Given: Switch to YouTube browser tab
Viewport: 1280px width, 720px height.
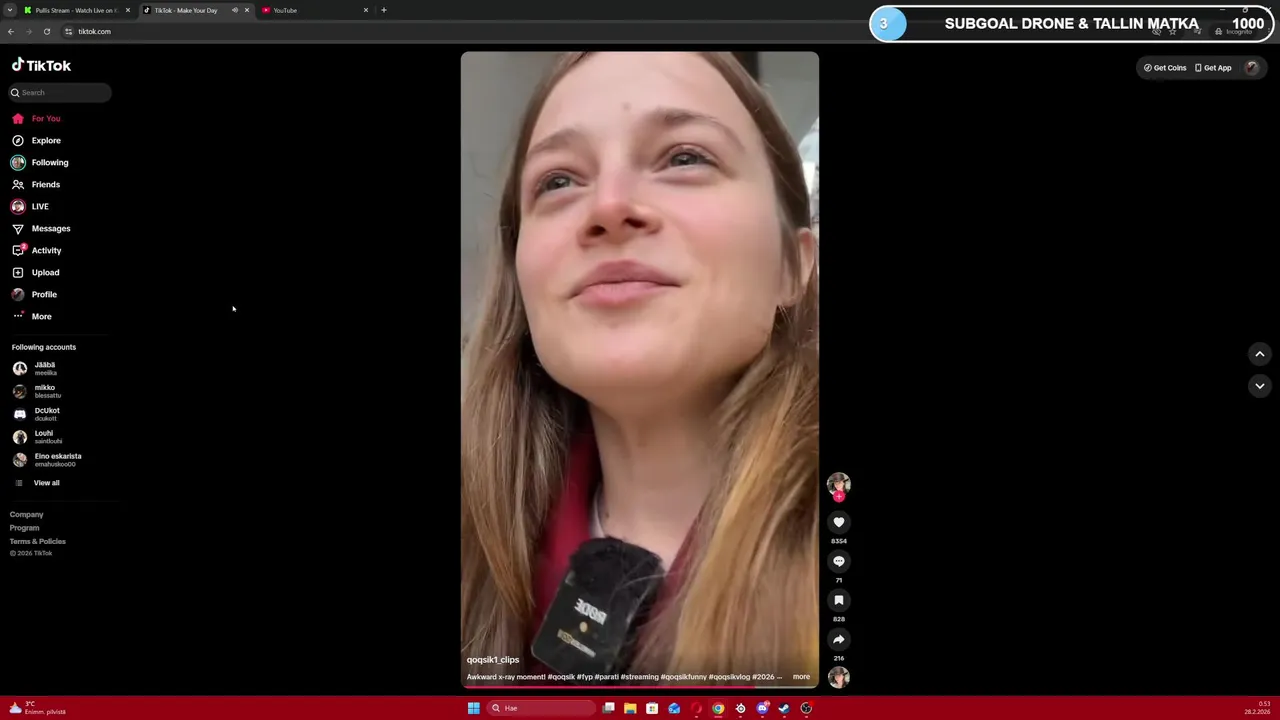Looking at the screenshot, I should 315,10.
